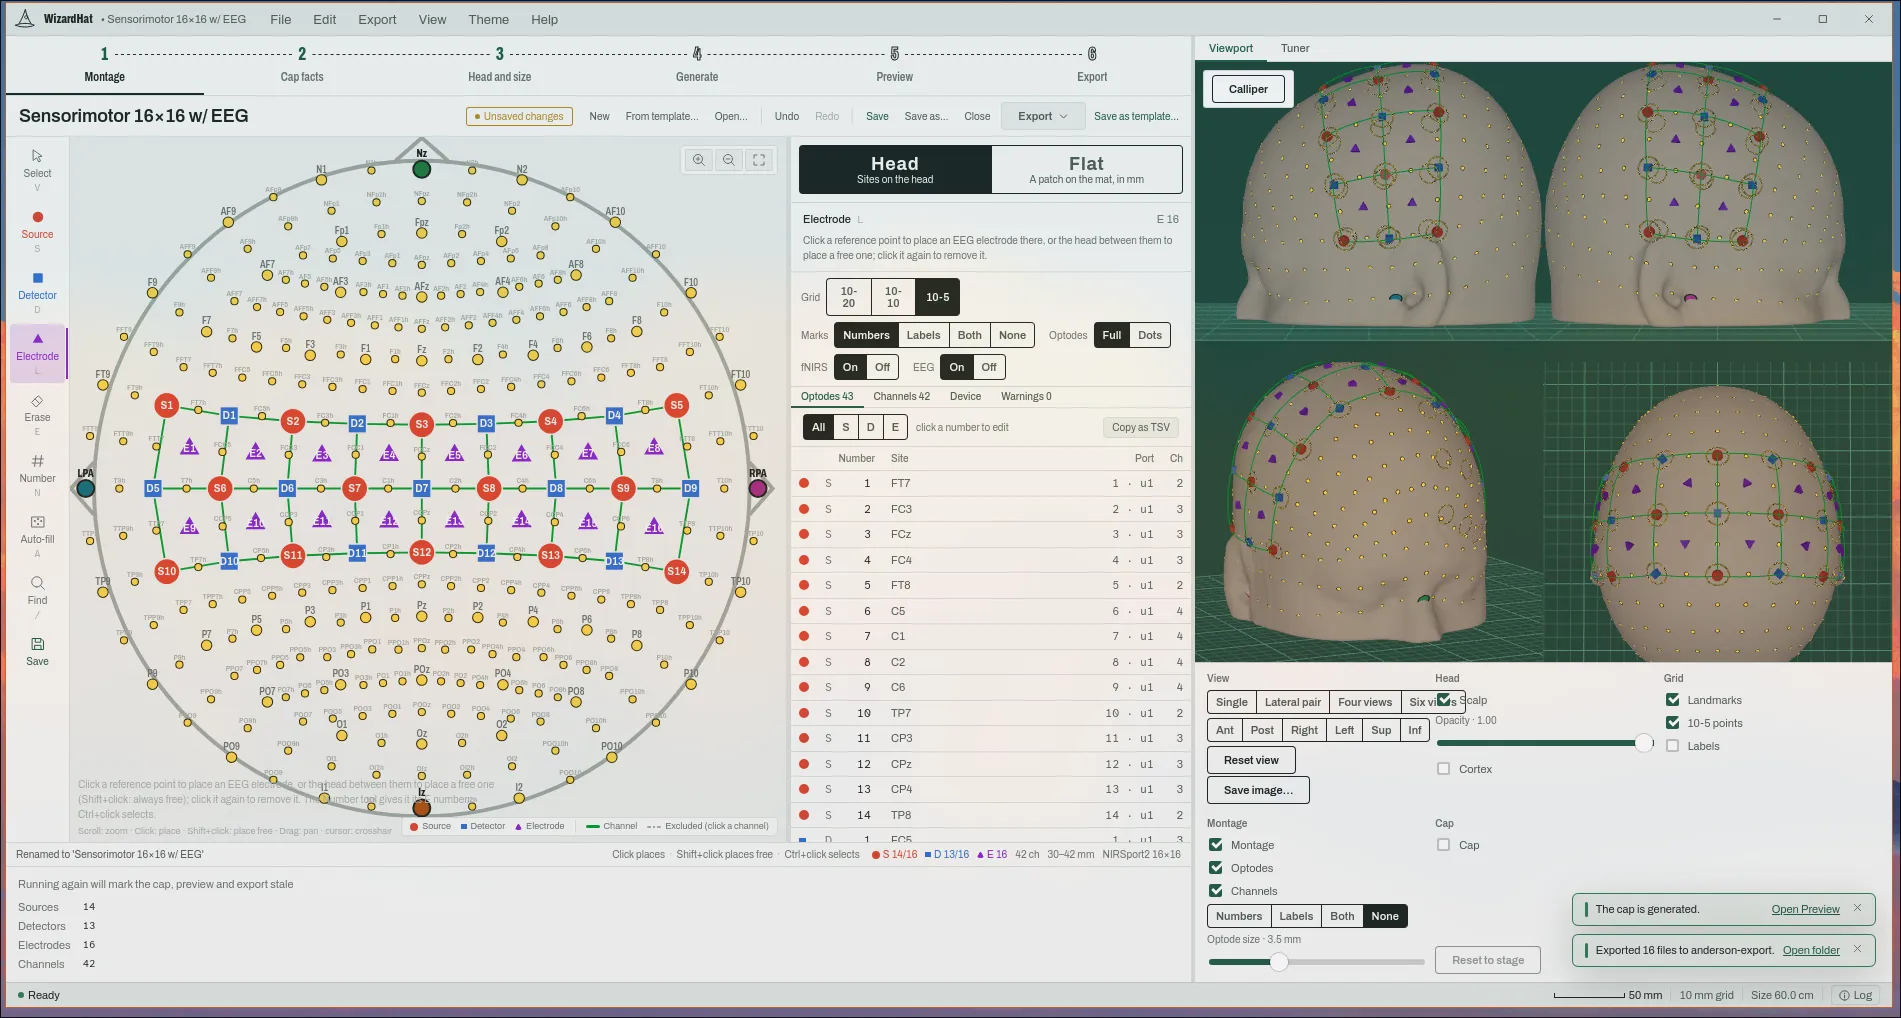Viewport: 1901px width, 1018px height.
Task: Click the Nz landmark marker
Action: pos(422,169)
